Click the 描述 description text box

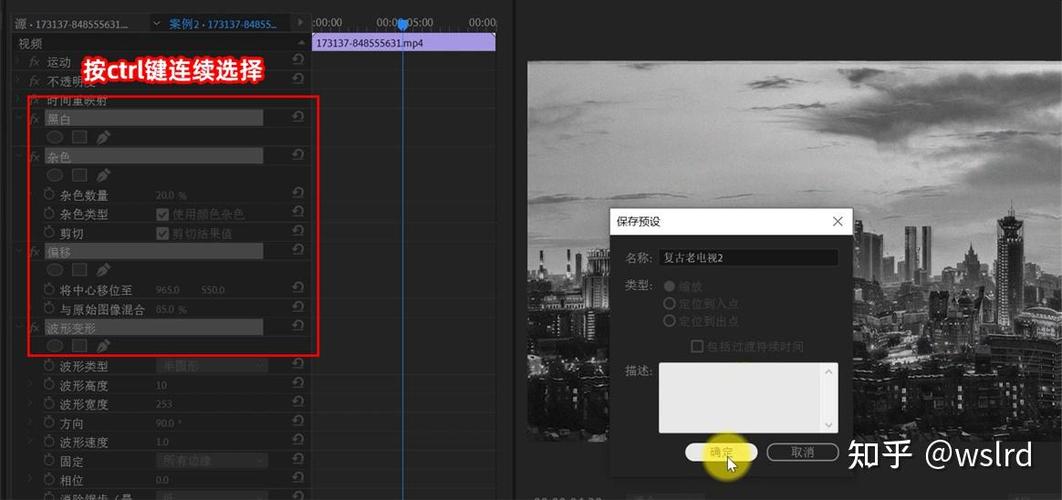[741, 398]
